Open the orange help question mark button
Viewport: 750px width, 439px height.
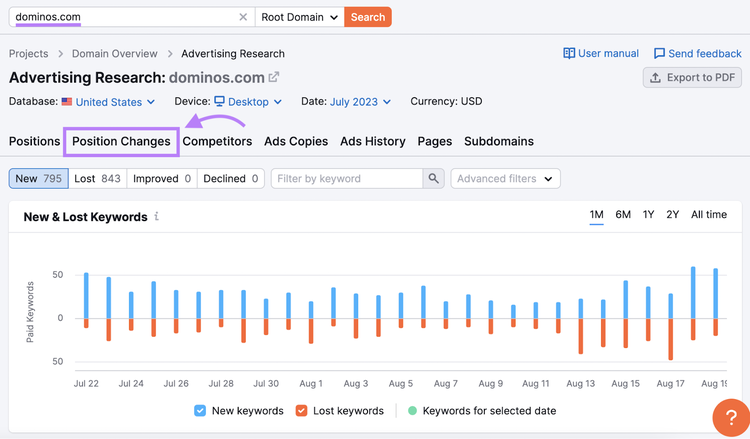pos(731,418)
